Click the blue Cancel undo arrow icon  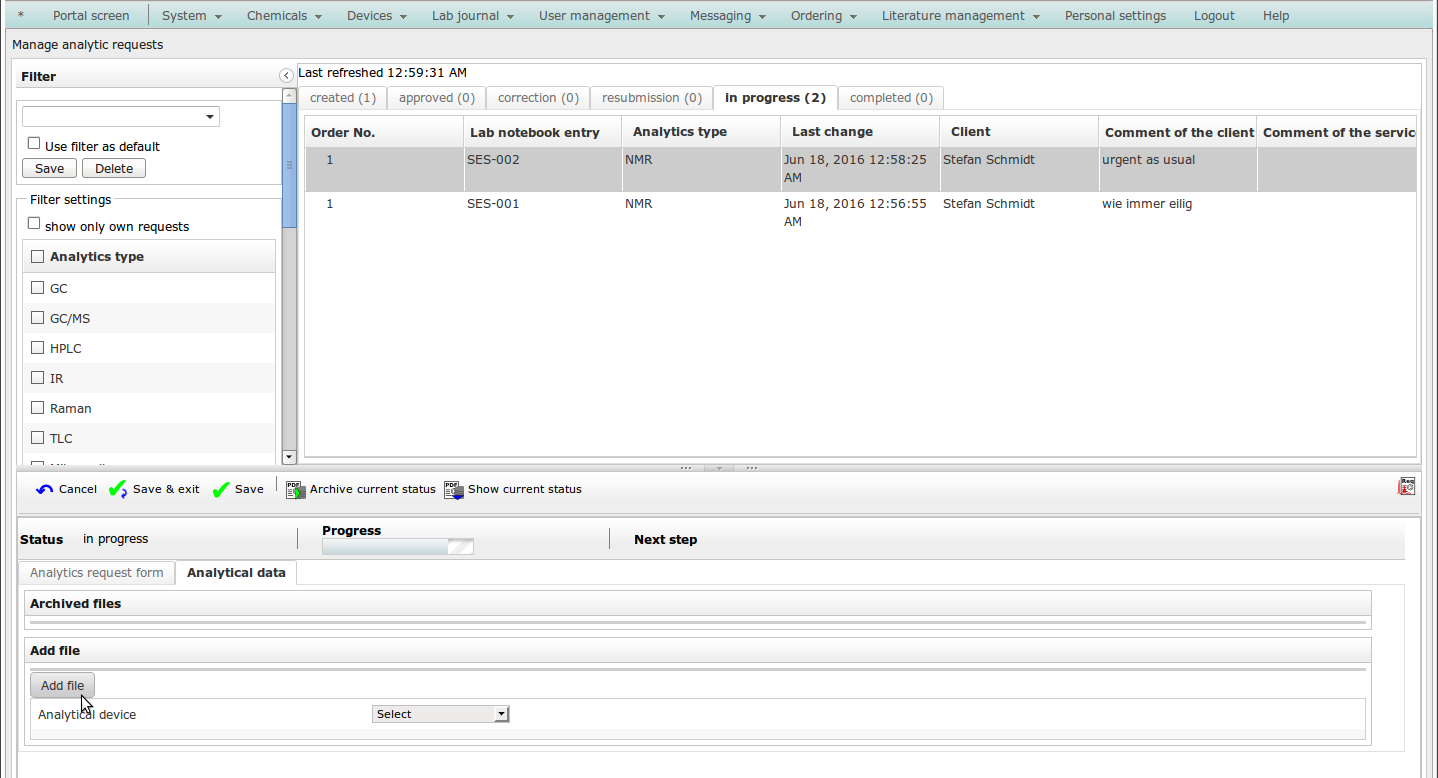click(x=45, y=490)
